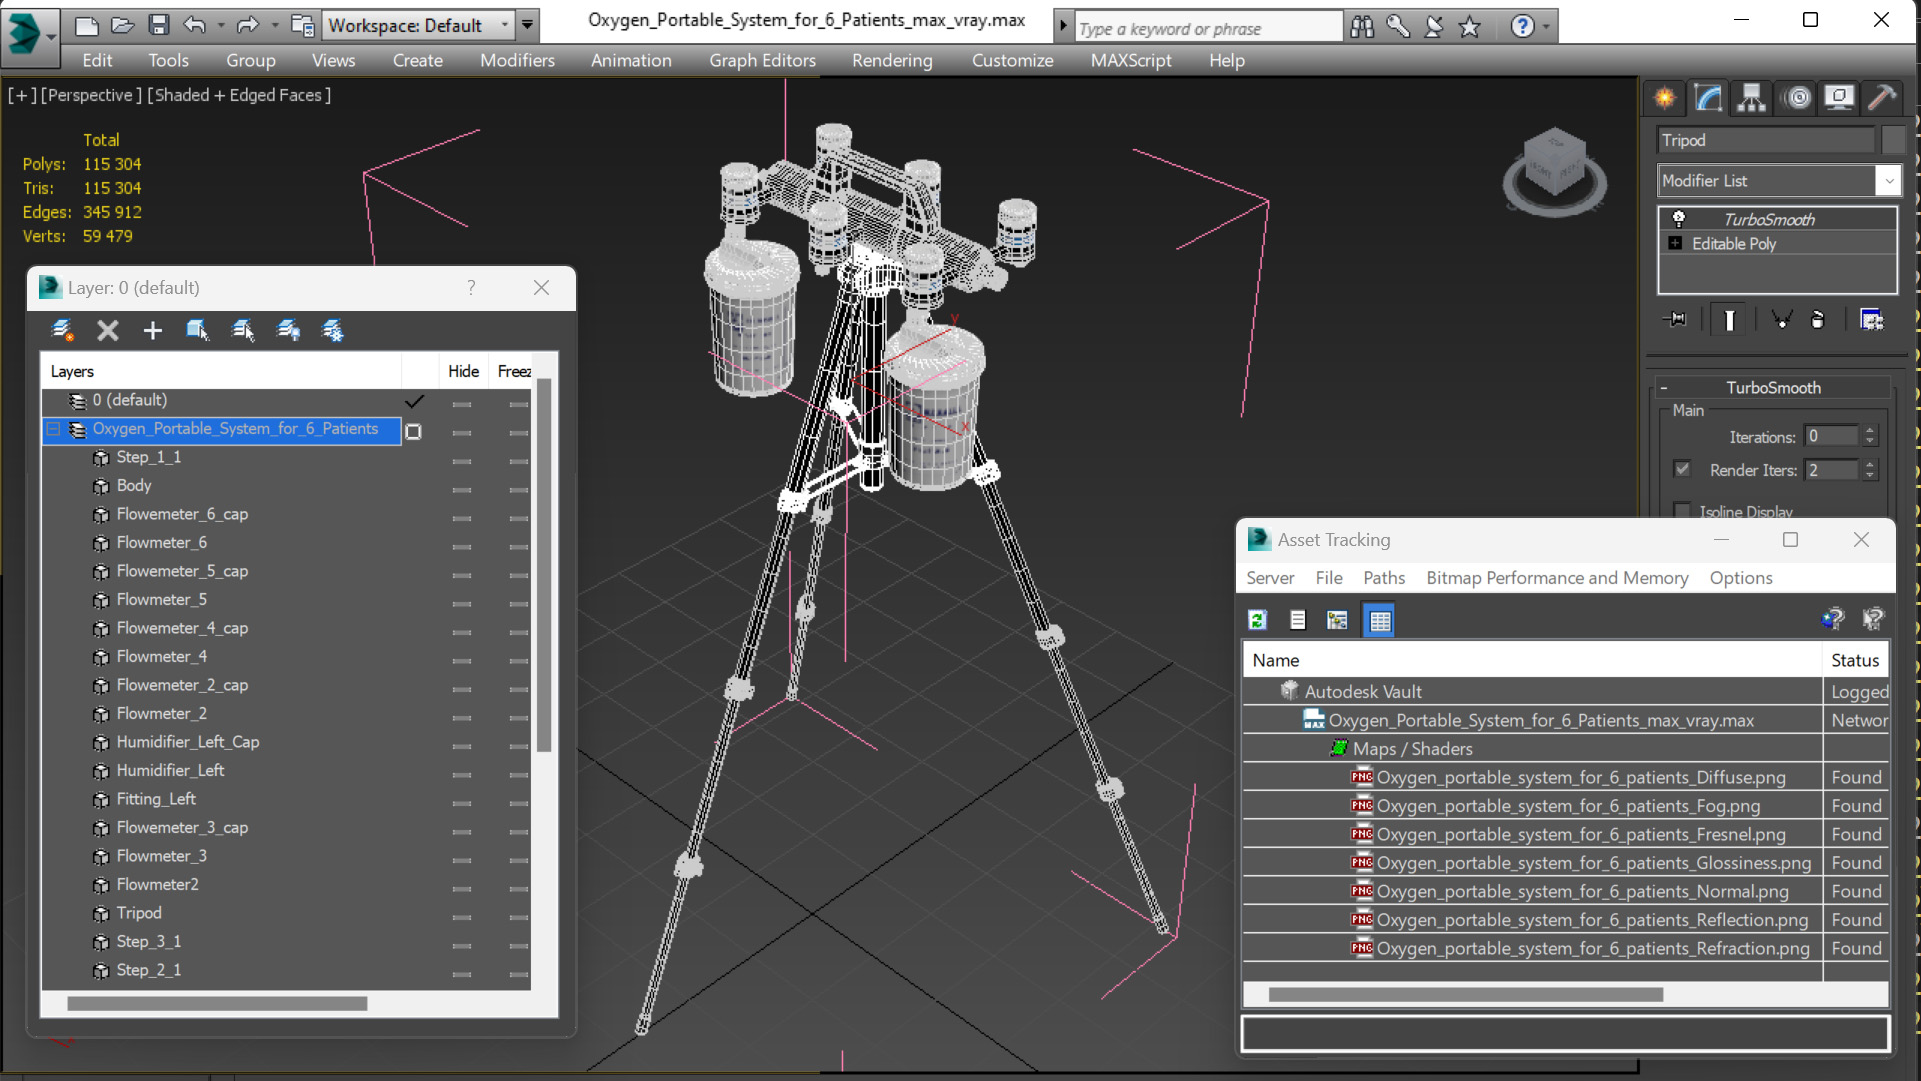Open the MAXScript menu
This screenshot has height=1081, width=1921.
point(1131,60)
